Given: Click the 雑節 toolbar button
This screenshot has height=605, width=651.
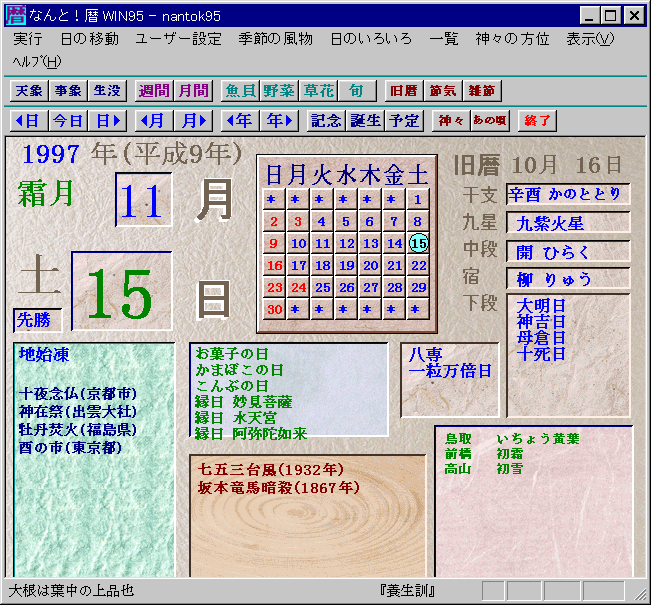Looking at the screenshot, I should [x=482, y=91].
